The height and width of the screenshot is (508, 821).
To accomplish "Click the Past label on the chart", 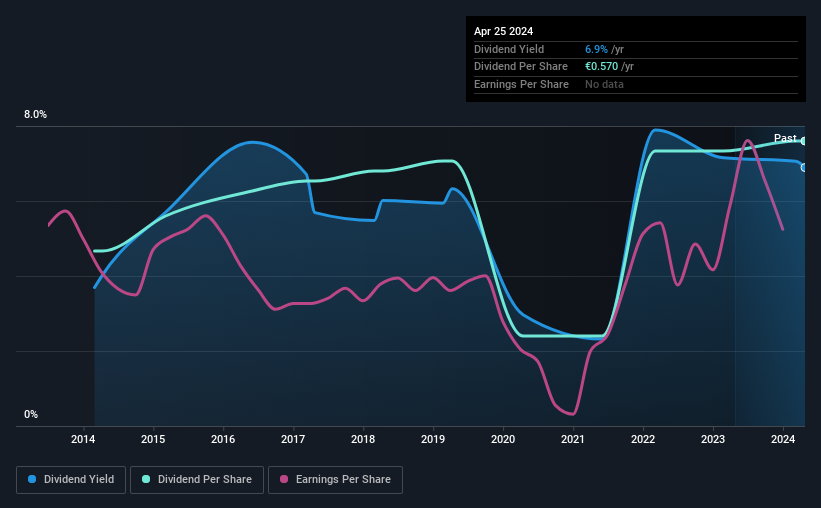I will [x=785, y=138].
